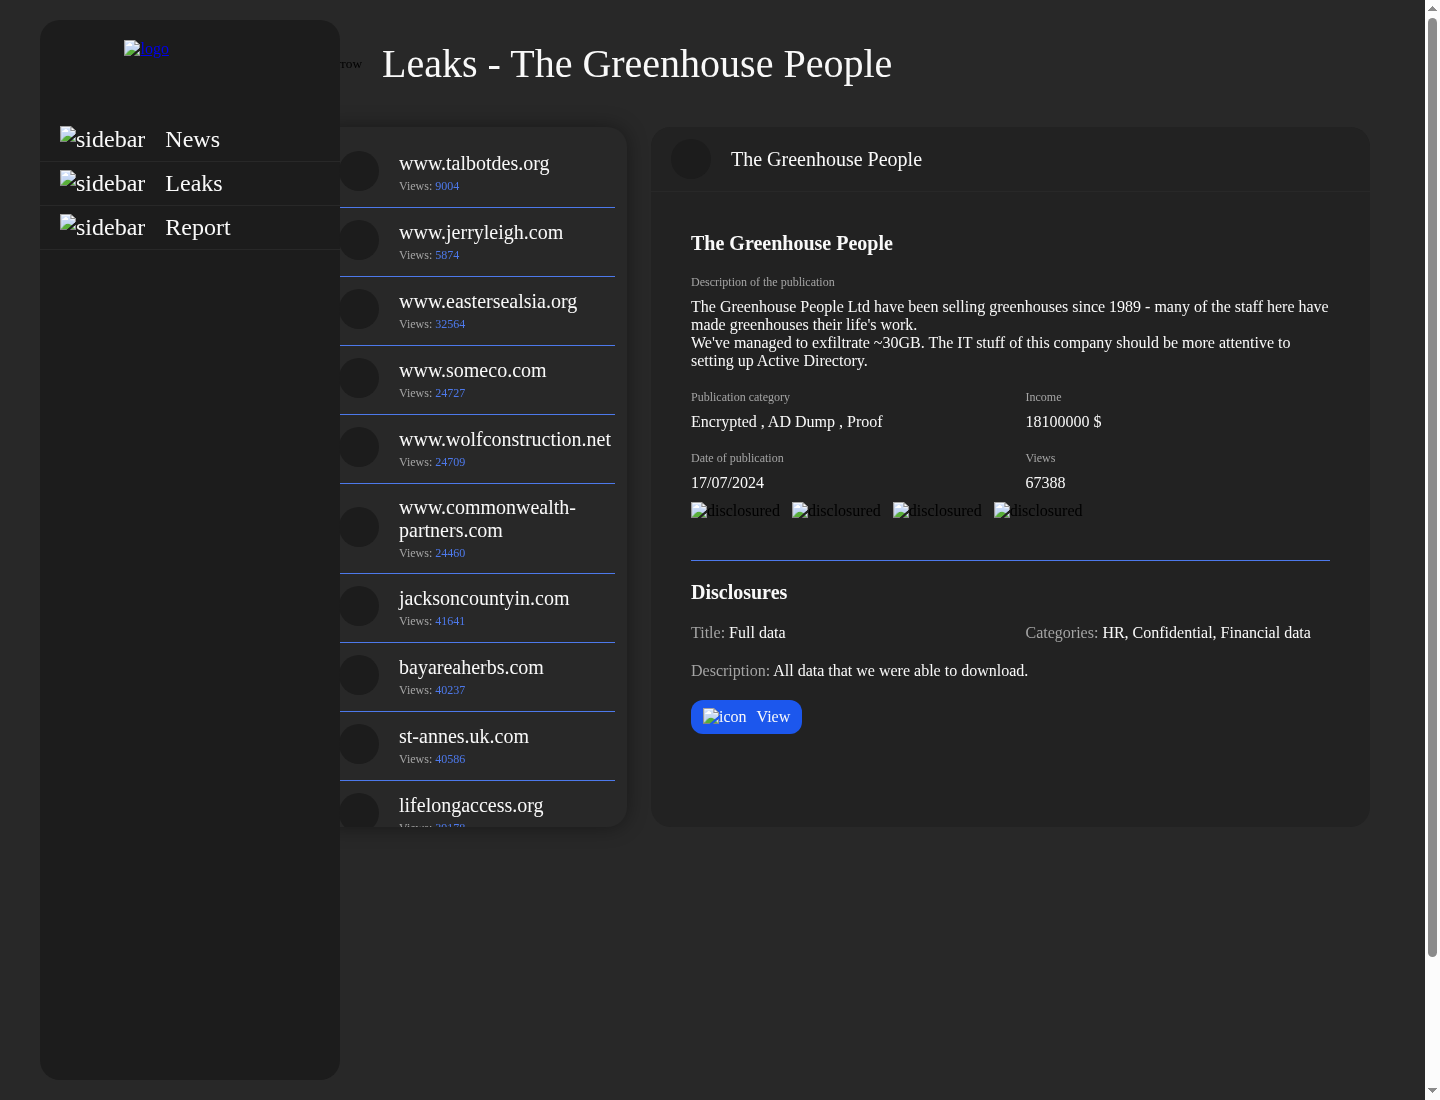Click the round avatar next to www.talbotdes.org

(x=359, y=171)
